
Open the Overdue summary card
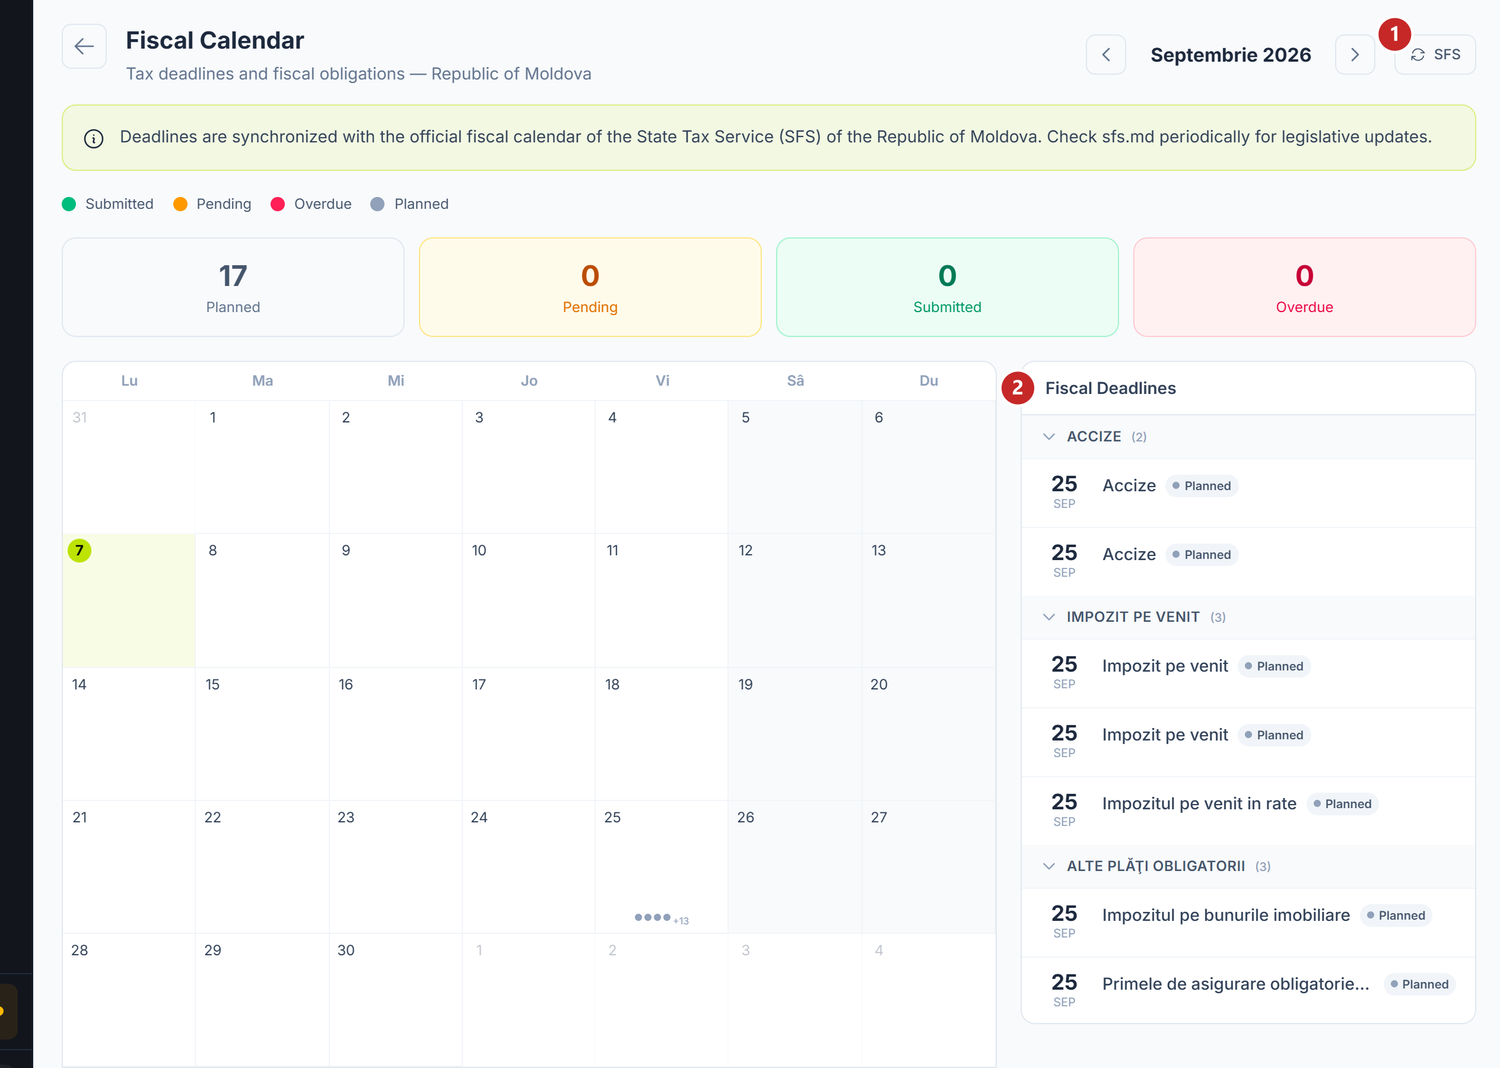click(x=1304, y=287)
